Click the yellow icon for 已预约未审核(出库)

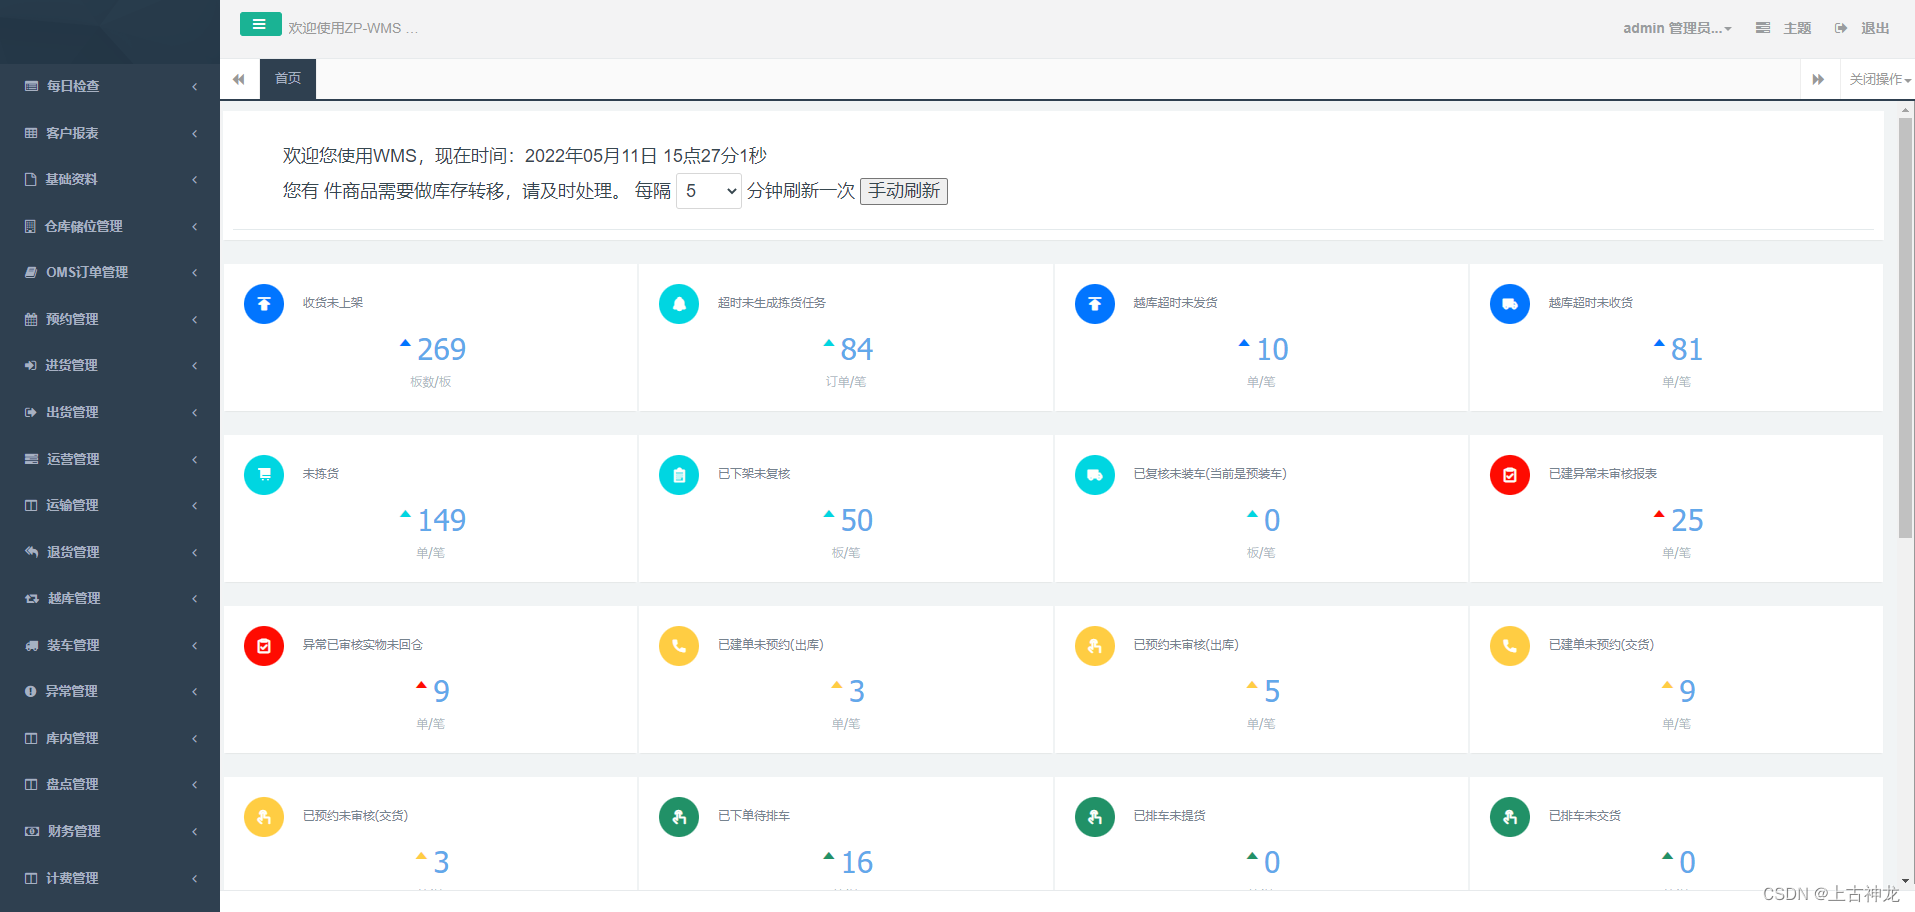(1095, 646)
